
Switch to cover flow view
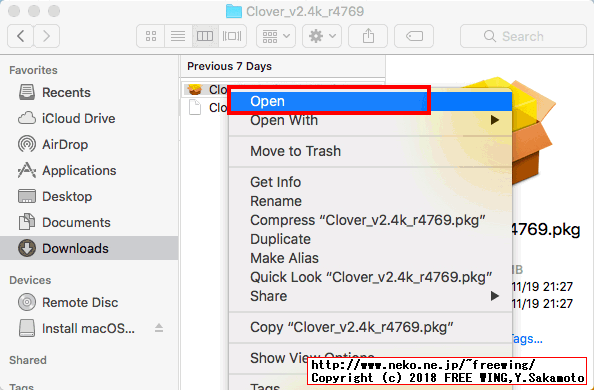[x=232, y=36]
